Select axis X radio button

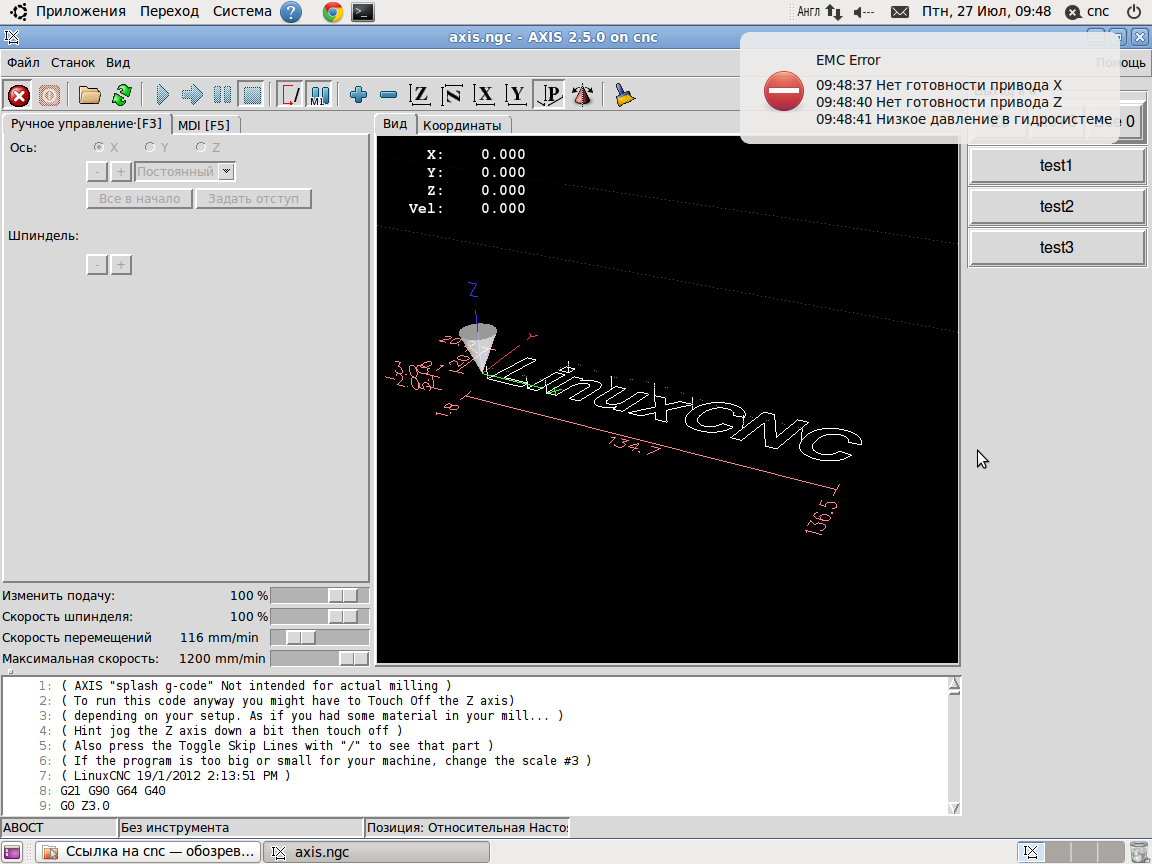98,147
